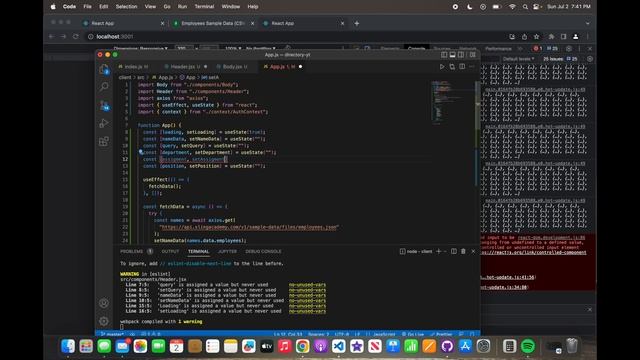Open Spotify from the Dock
640x360 pixels.
[528, 346]
